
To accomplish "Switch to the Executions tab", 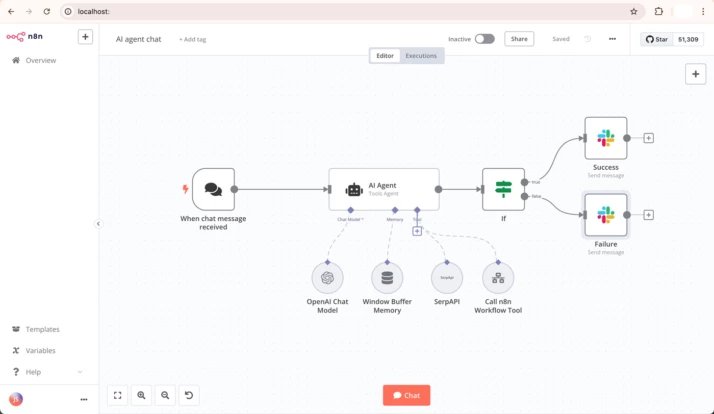I will click(421, 56).
